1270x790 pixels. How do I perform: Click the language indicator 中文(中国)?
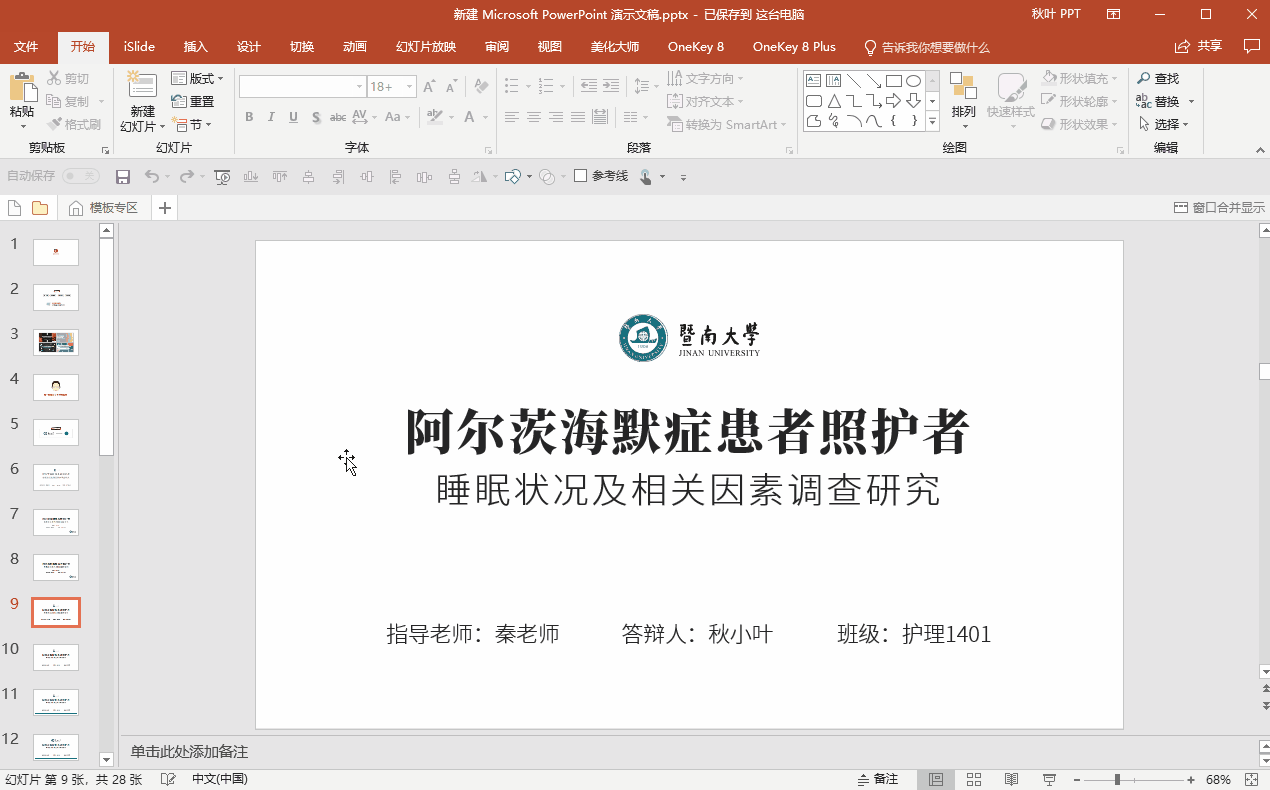click(x=219, y=779)
